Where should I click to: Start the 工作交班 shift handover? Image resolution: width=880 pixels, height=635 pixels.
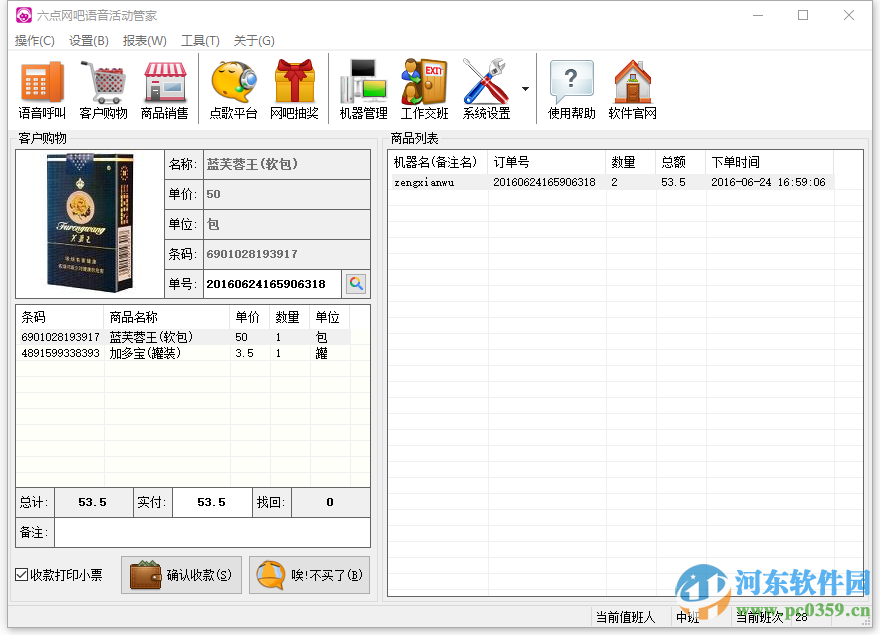tap(423, 87)
